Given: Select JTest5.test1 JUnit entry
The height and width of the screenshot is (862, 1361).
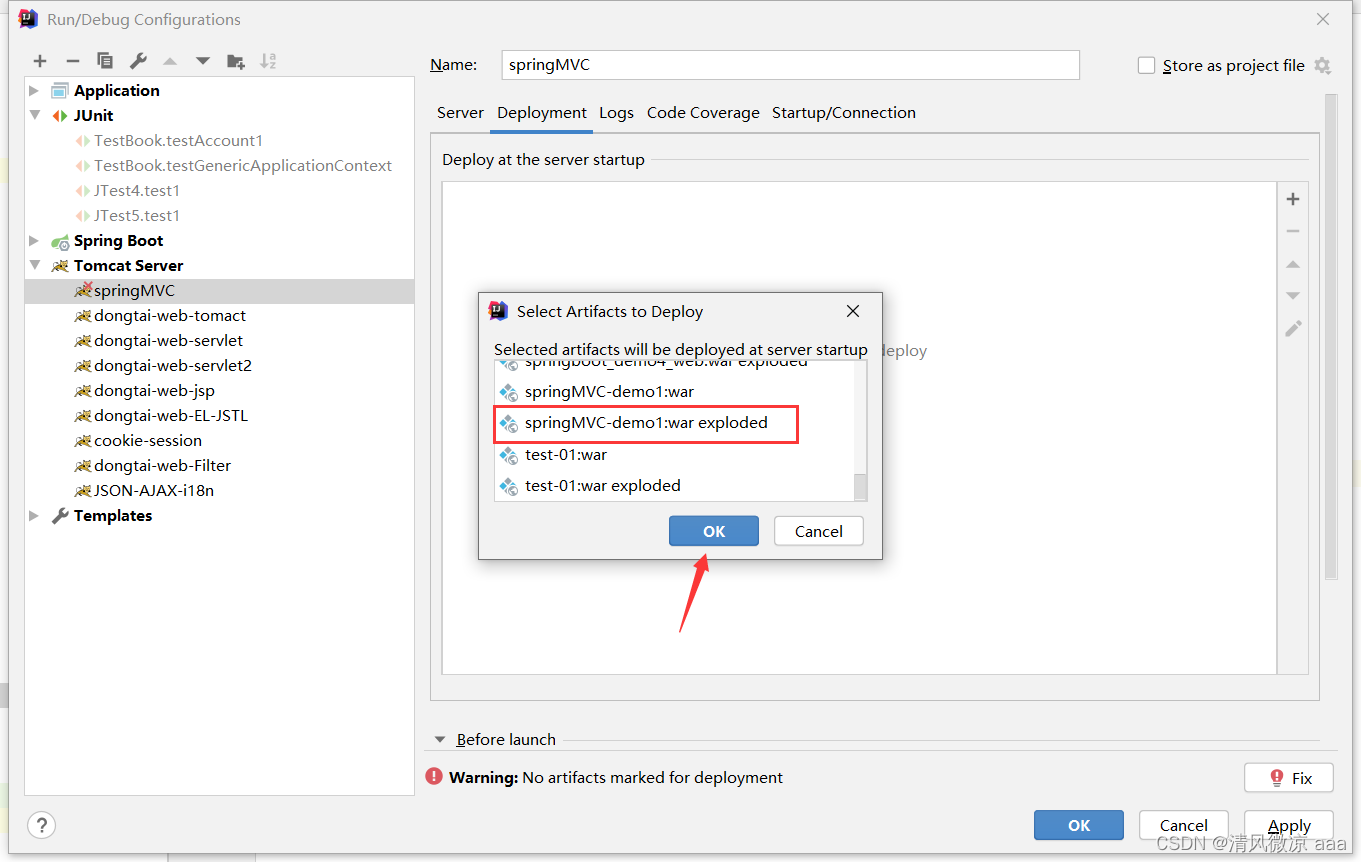Looking at the screenshot, I should (220, 215).
